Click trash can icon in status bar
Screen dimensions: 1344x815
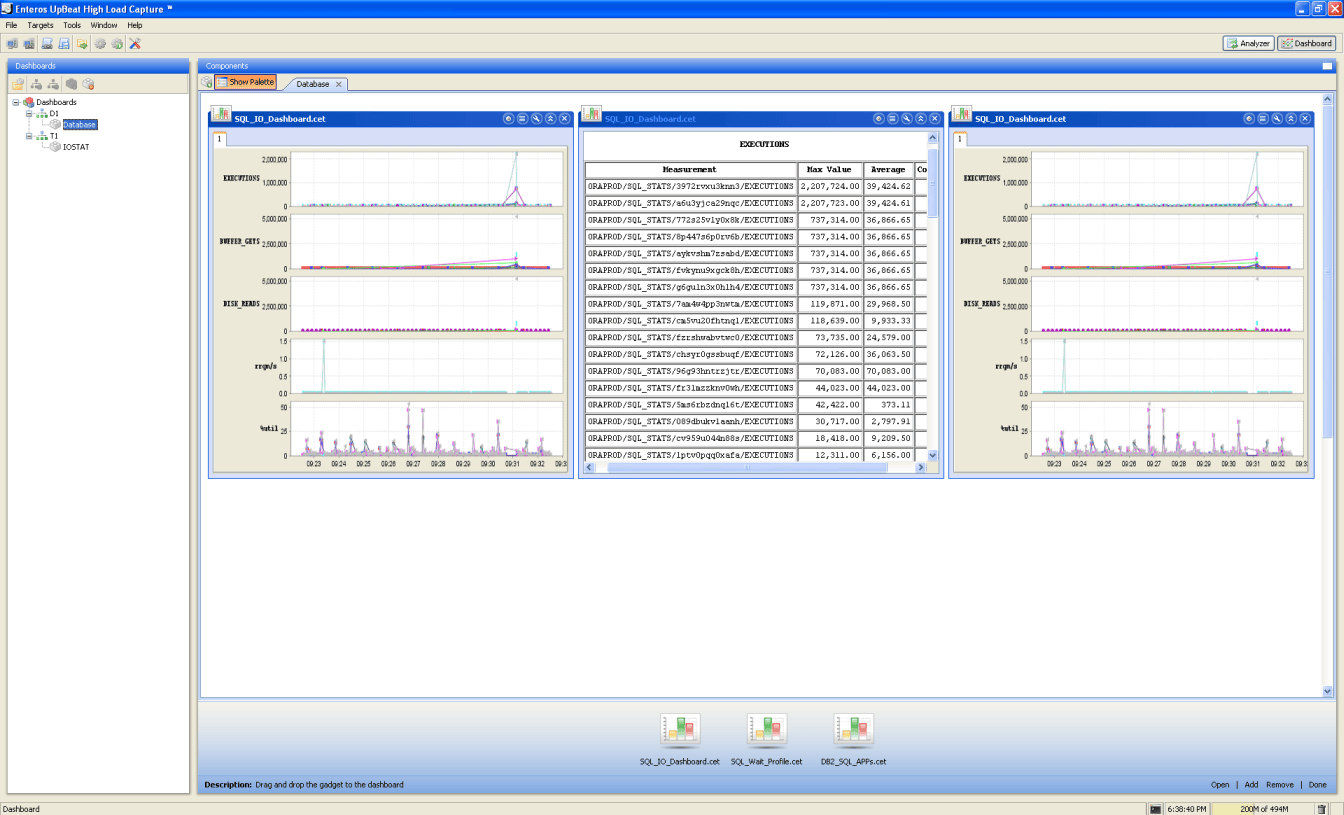click(1321, 809)
